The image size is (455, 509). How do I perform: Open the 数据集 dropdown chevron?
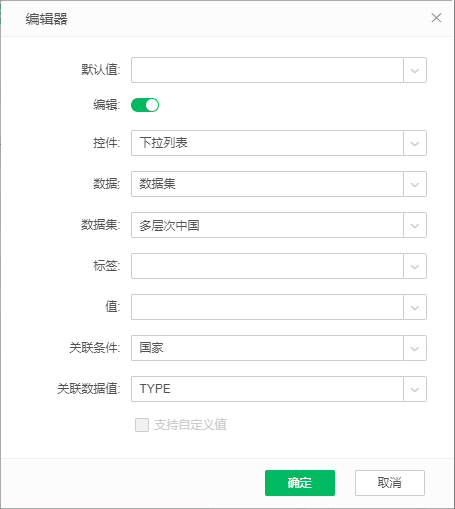415,225
